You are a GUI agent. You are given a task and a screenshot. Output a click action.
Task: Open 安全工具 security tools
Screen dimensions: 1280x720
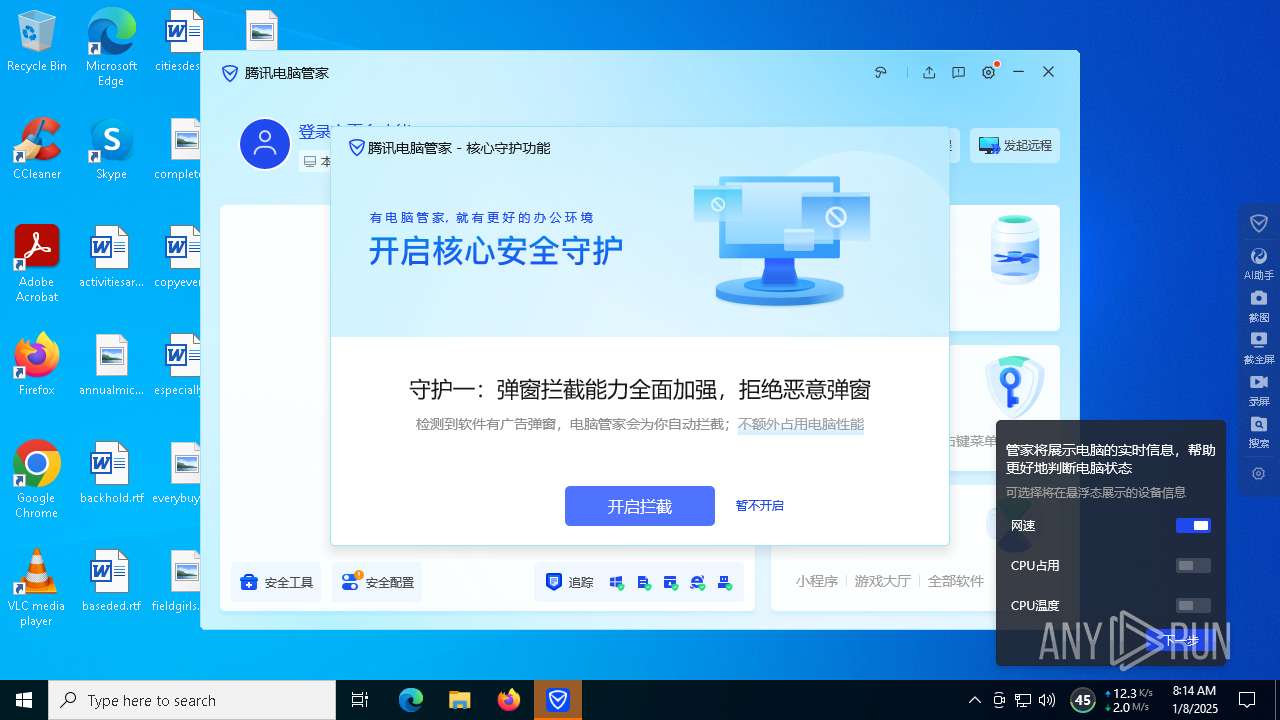click(277, 582)
